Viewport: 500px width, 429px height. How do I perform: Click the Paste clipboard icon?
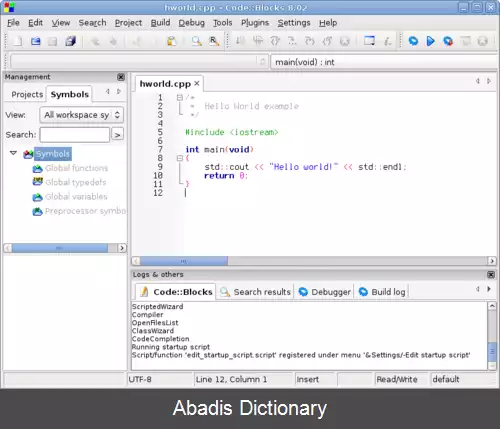(172, 41)
